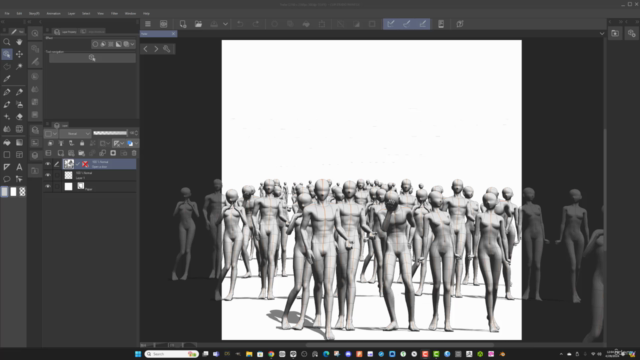Toggle third snap to grid button
This screenshot has height=360, width=640.
(422, 24)
